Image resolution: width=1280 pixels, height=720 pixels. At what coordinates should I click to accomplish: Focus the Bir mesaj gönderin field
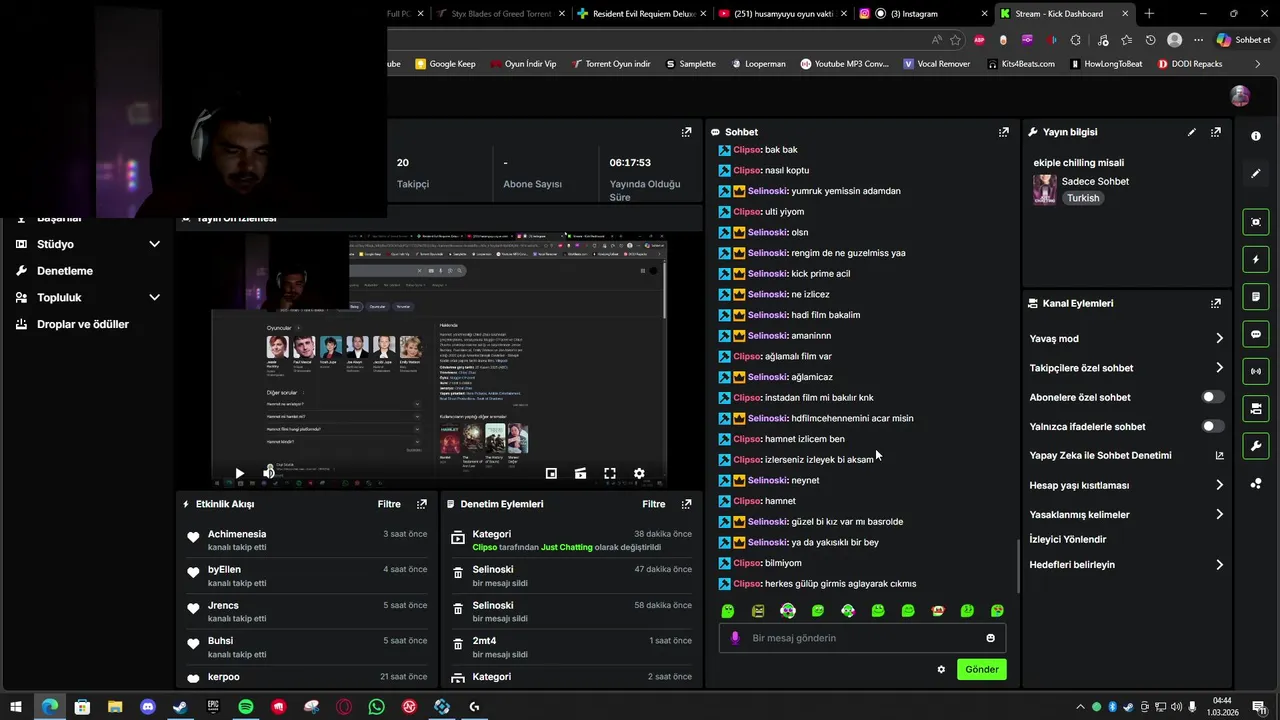pos(862,638)
